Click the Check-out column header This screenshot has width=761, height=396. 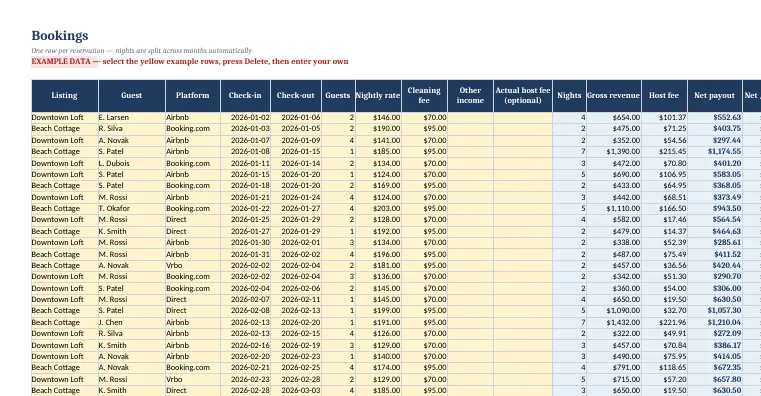(x=296, y=96)
